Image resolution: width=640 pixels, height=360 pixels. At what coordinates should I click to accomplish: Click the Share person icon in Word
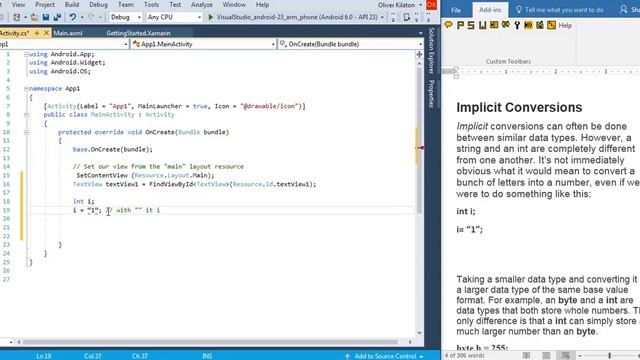pyautogui.click(x=623, y=9)
